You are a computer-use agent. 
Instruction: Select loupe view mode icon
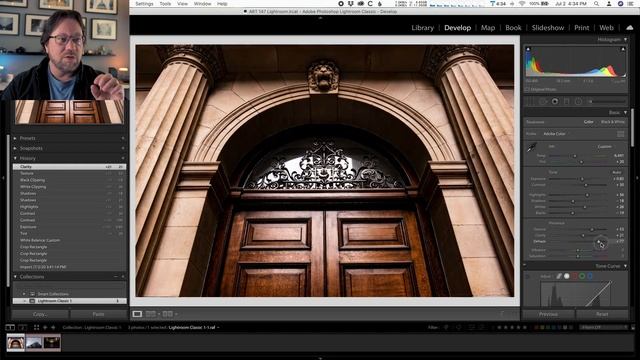tap(137, 314)
